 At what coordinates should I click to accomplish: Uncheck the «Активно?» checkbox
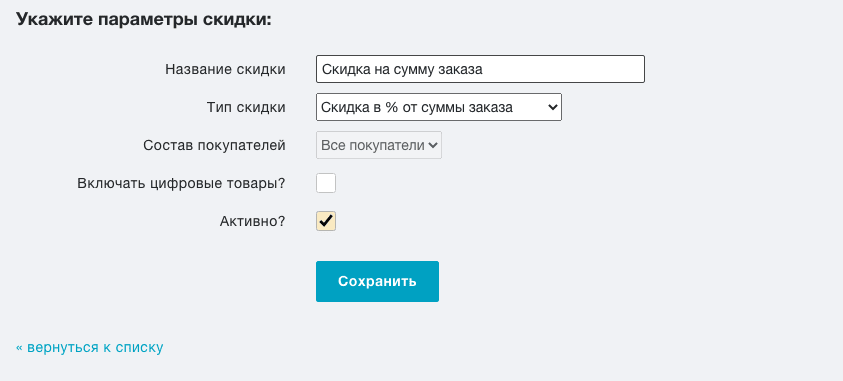[x=326, y=221]
